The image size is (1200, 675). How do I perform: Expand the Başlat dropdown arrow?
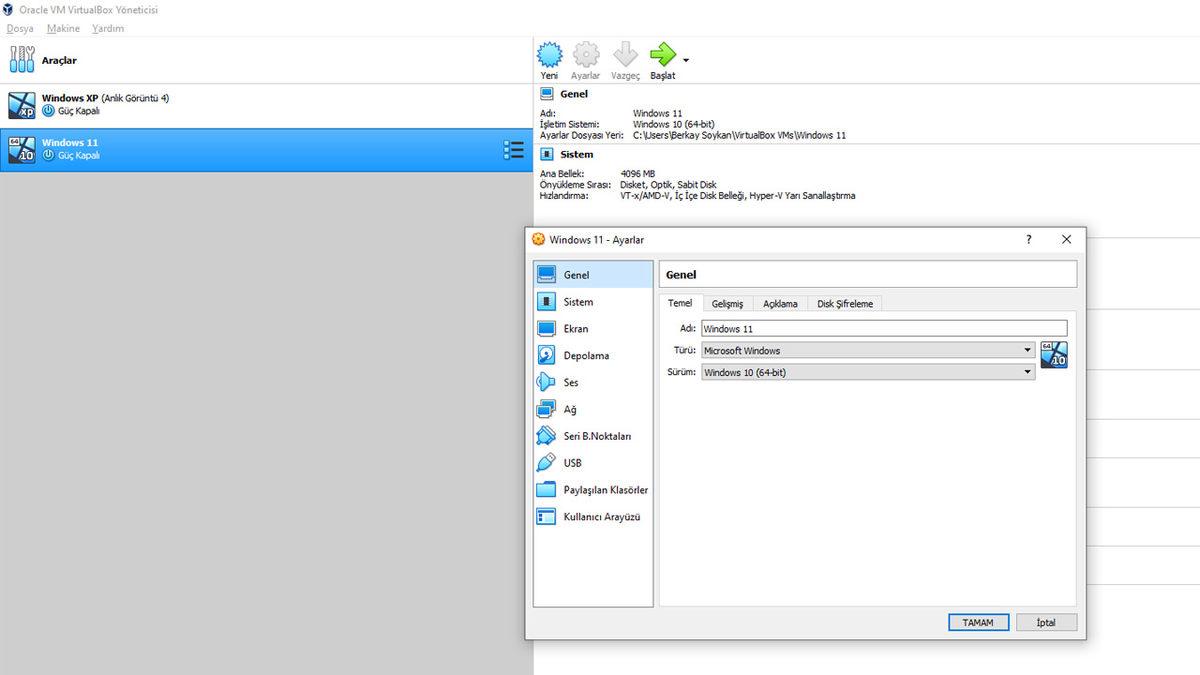coord(685,60)
